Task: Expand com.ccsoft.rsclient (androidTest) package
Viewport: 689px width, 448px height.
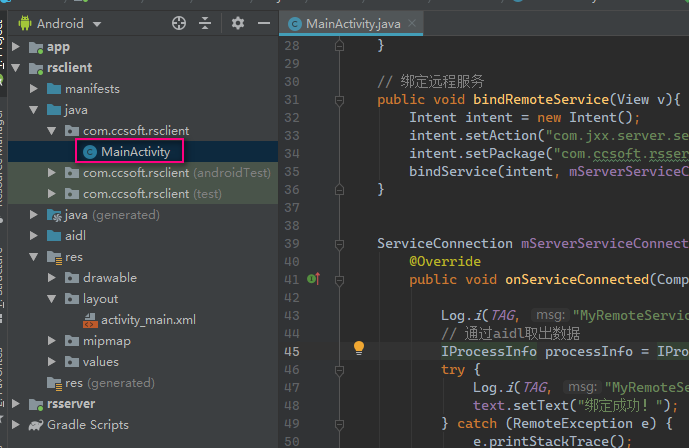Action: [x=51, y=173]
